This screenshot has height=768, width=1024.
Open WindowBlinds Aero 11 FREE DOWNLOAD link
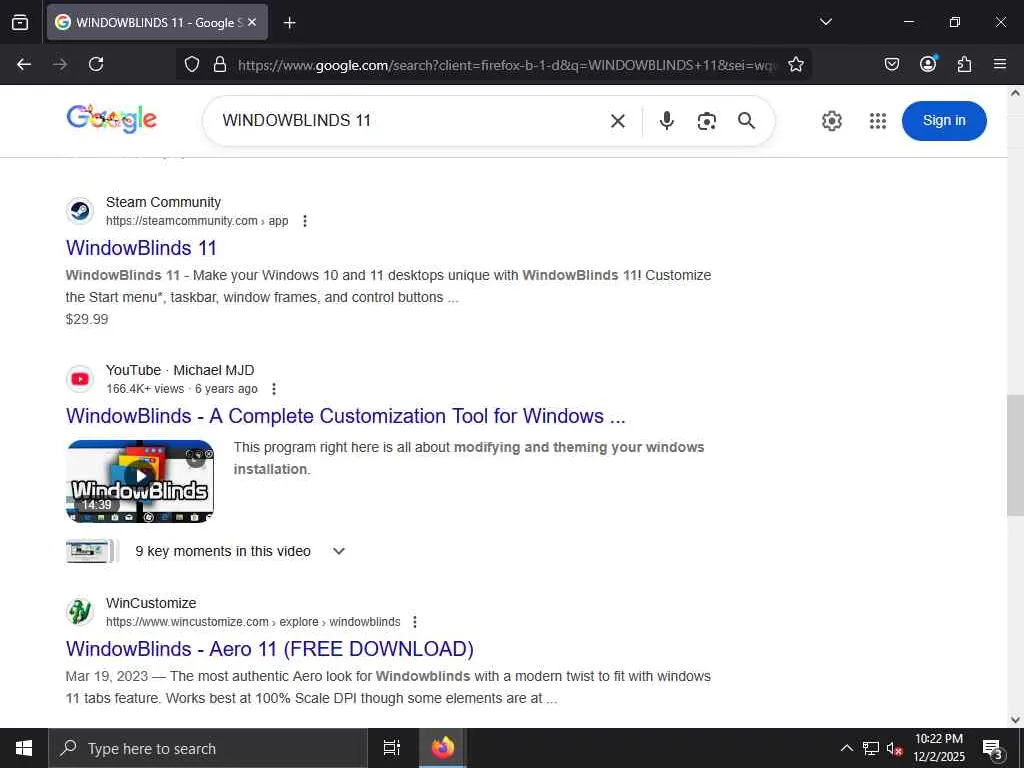click(270, 649)
